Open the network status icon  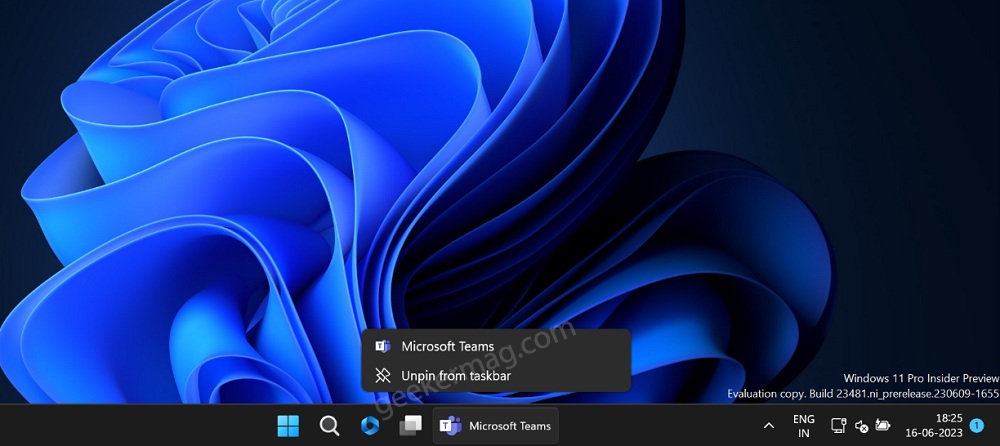click(838, 426)
